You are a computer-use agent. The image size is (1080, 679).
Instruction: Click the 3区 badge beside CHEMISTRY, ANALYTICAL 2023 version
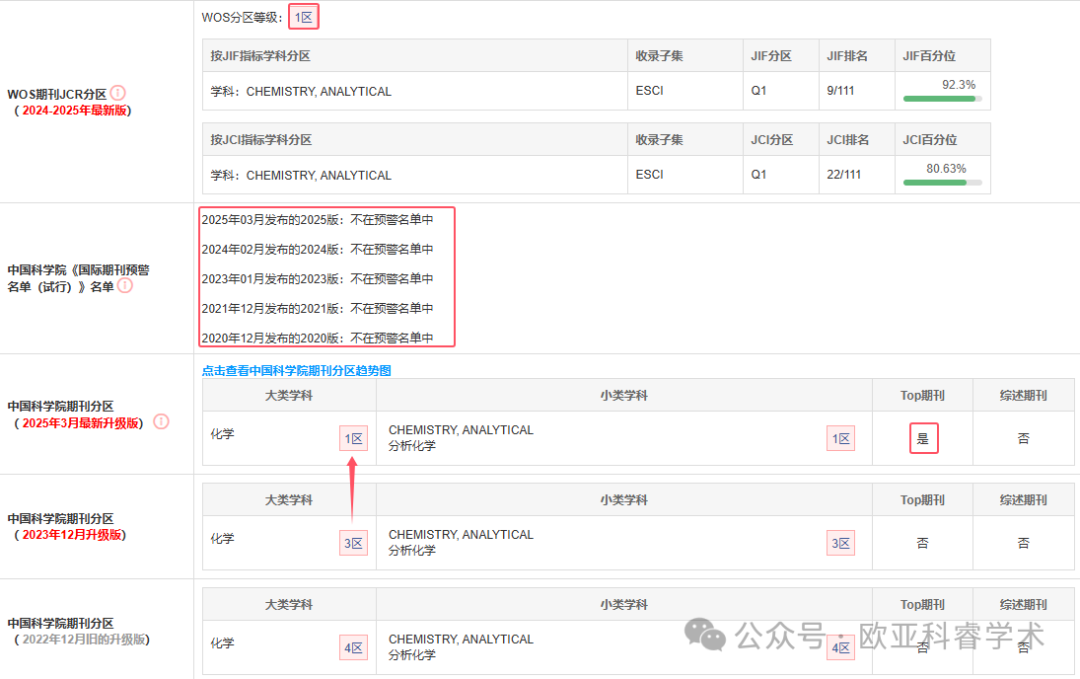click(x=840, y=543)
